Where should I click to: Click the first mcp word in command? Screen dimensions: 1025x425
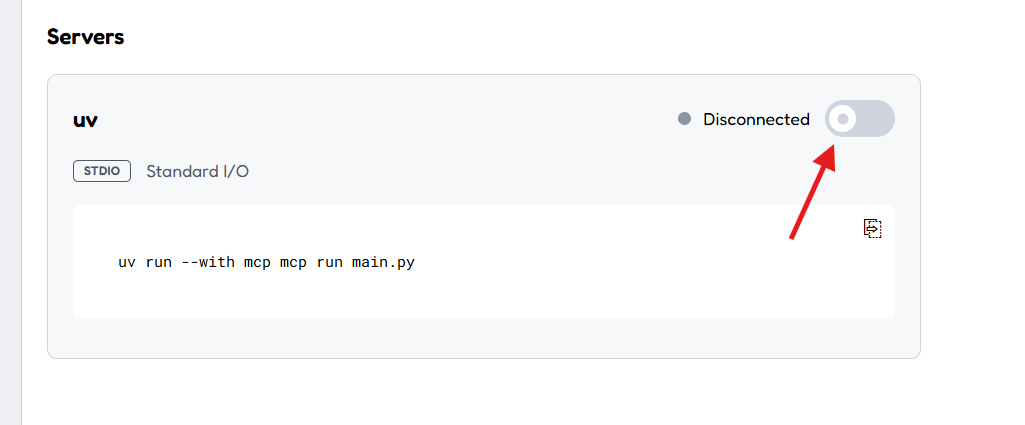(258, 264)
